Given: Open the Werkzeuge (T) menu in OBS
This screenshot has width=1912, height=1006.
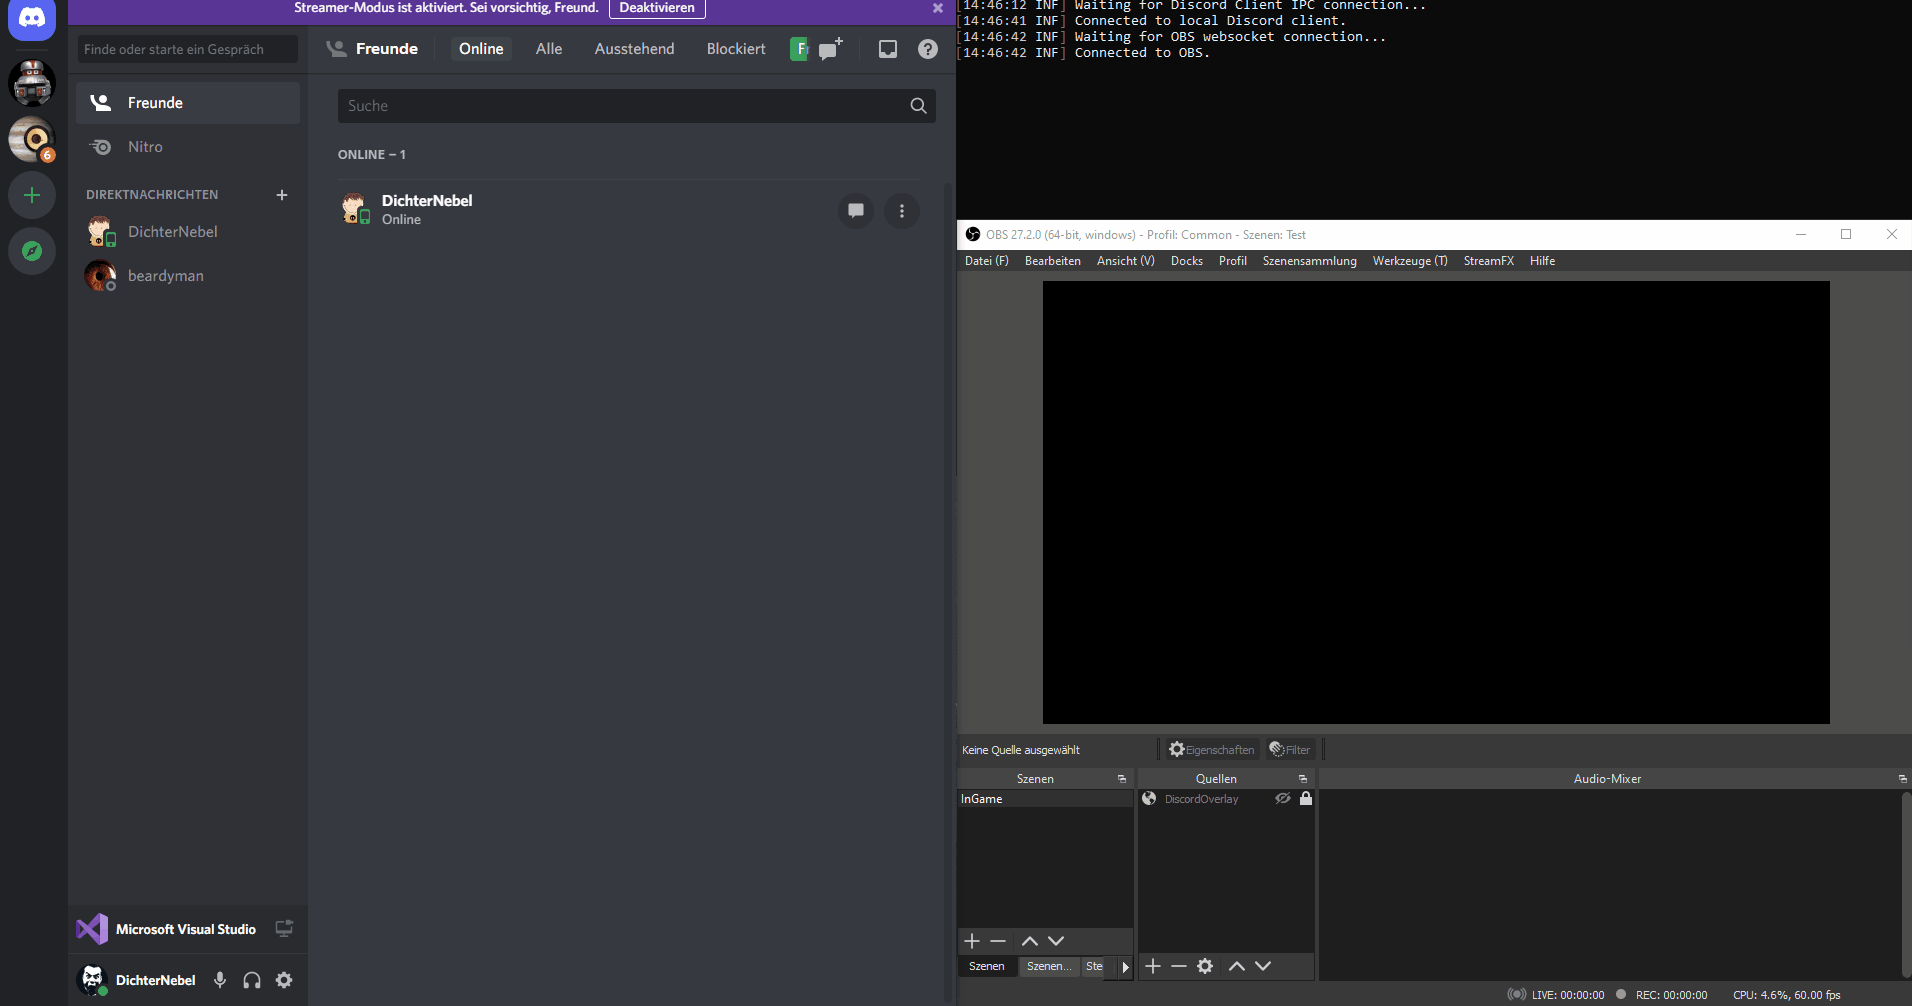Looking at the screenshot, I should pyautogui.click(x=1410, y=261).
